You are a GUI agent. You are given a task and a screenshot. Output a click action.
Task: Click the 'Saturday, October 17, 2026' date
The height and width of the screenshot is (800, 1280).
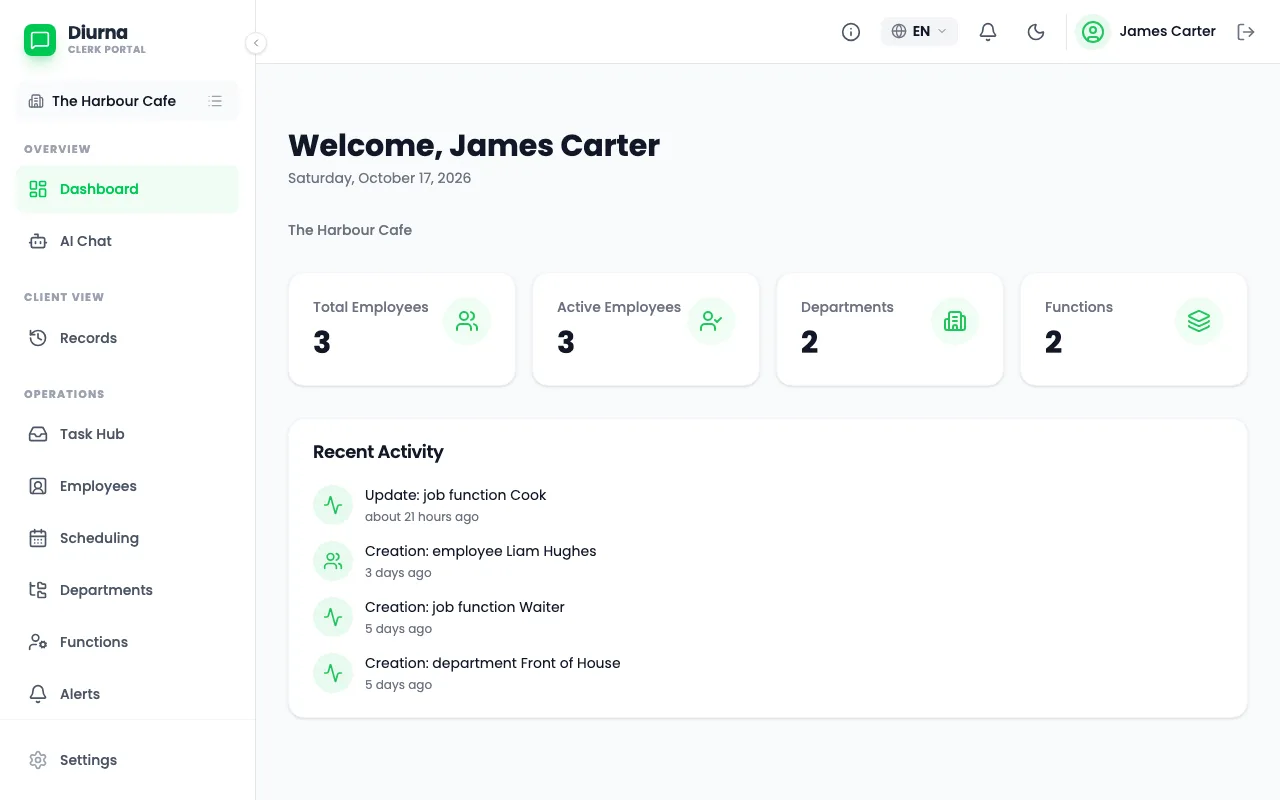pyautogui.click(x=379, y=178)
